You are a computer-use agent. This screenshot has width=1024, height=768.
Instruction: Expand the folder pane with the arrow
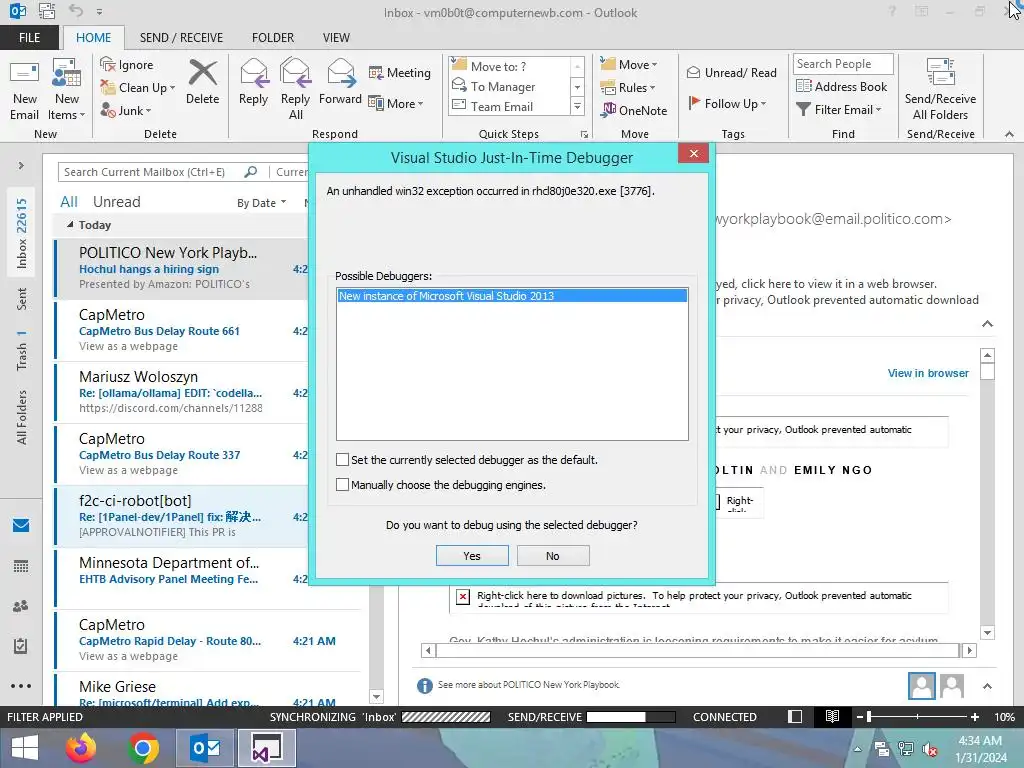(21, 165)
